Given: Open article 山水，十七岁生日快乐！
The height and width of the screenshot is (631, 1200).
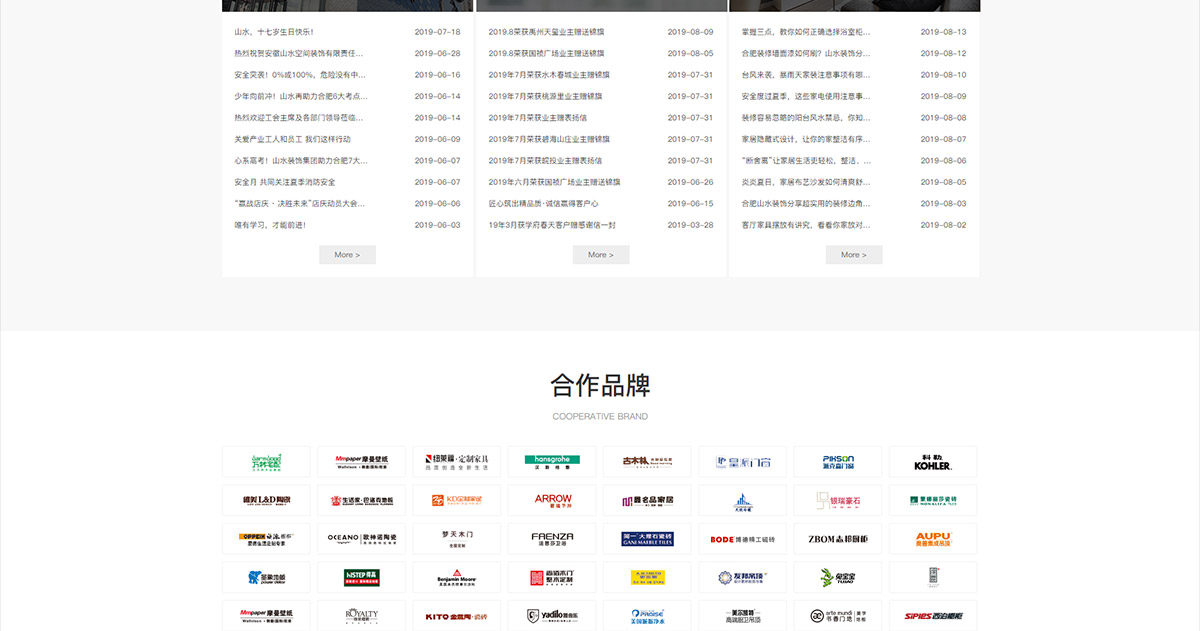Looking at the screenshot, I should click(x=274, y=32).
